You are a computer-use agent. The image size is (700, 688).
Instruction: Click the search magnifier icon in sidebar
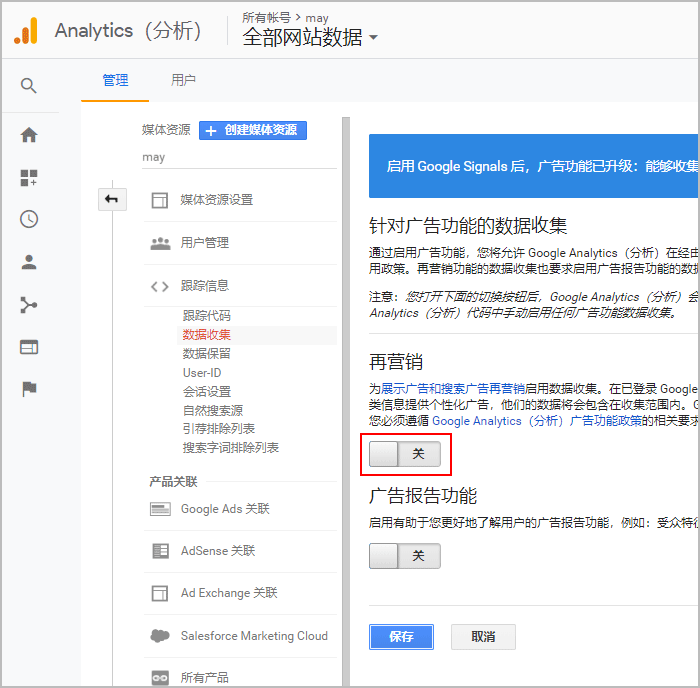(x=29, y=86)
